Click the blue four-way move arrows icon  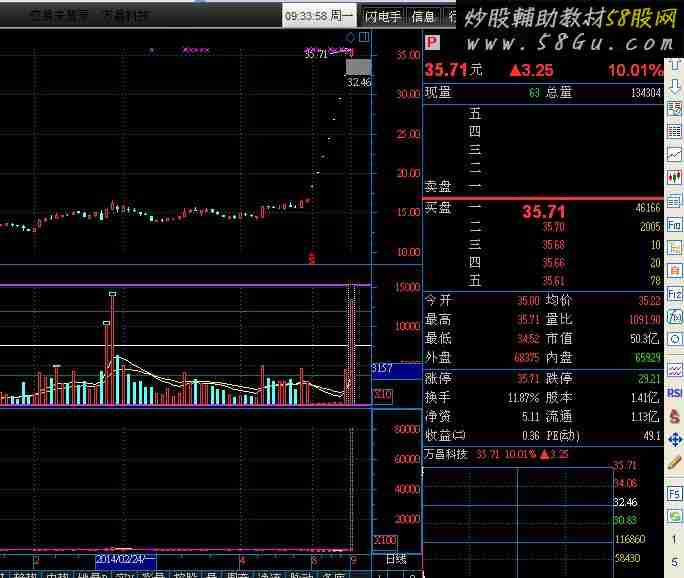point(675,439)
